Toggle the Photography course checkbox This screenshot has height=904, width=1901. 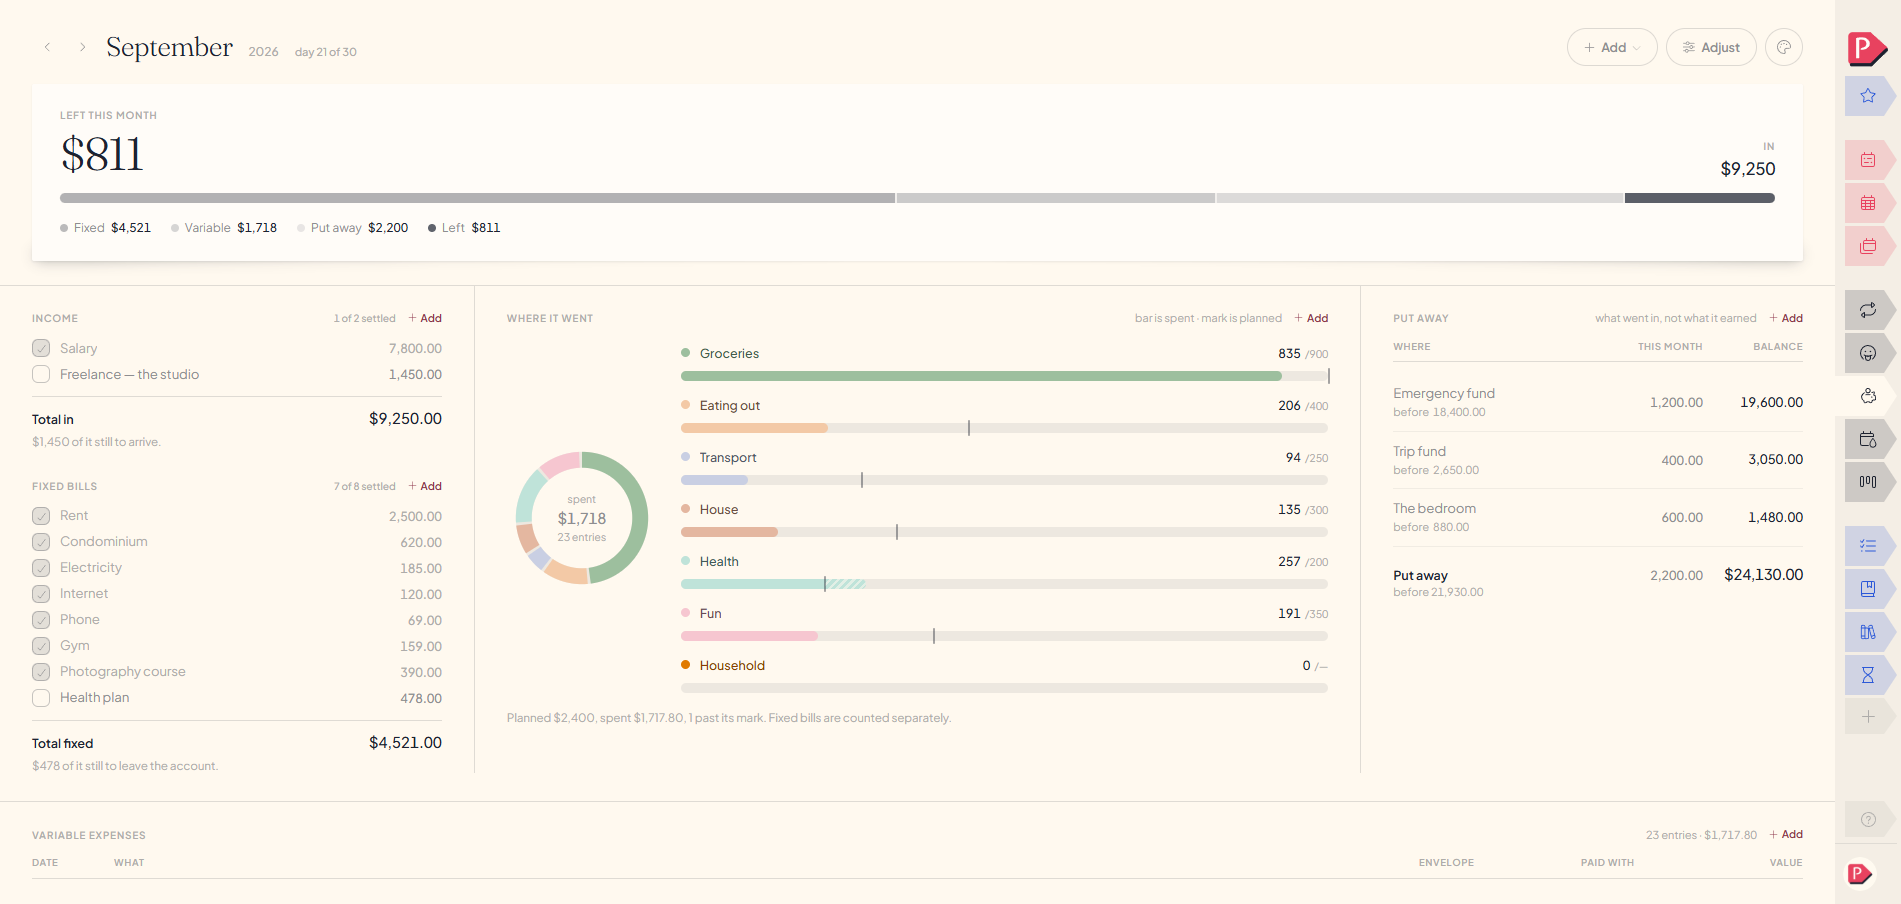(x=41, y=672)
